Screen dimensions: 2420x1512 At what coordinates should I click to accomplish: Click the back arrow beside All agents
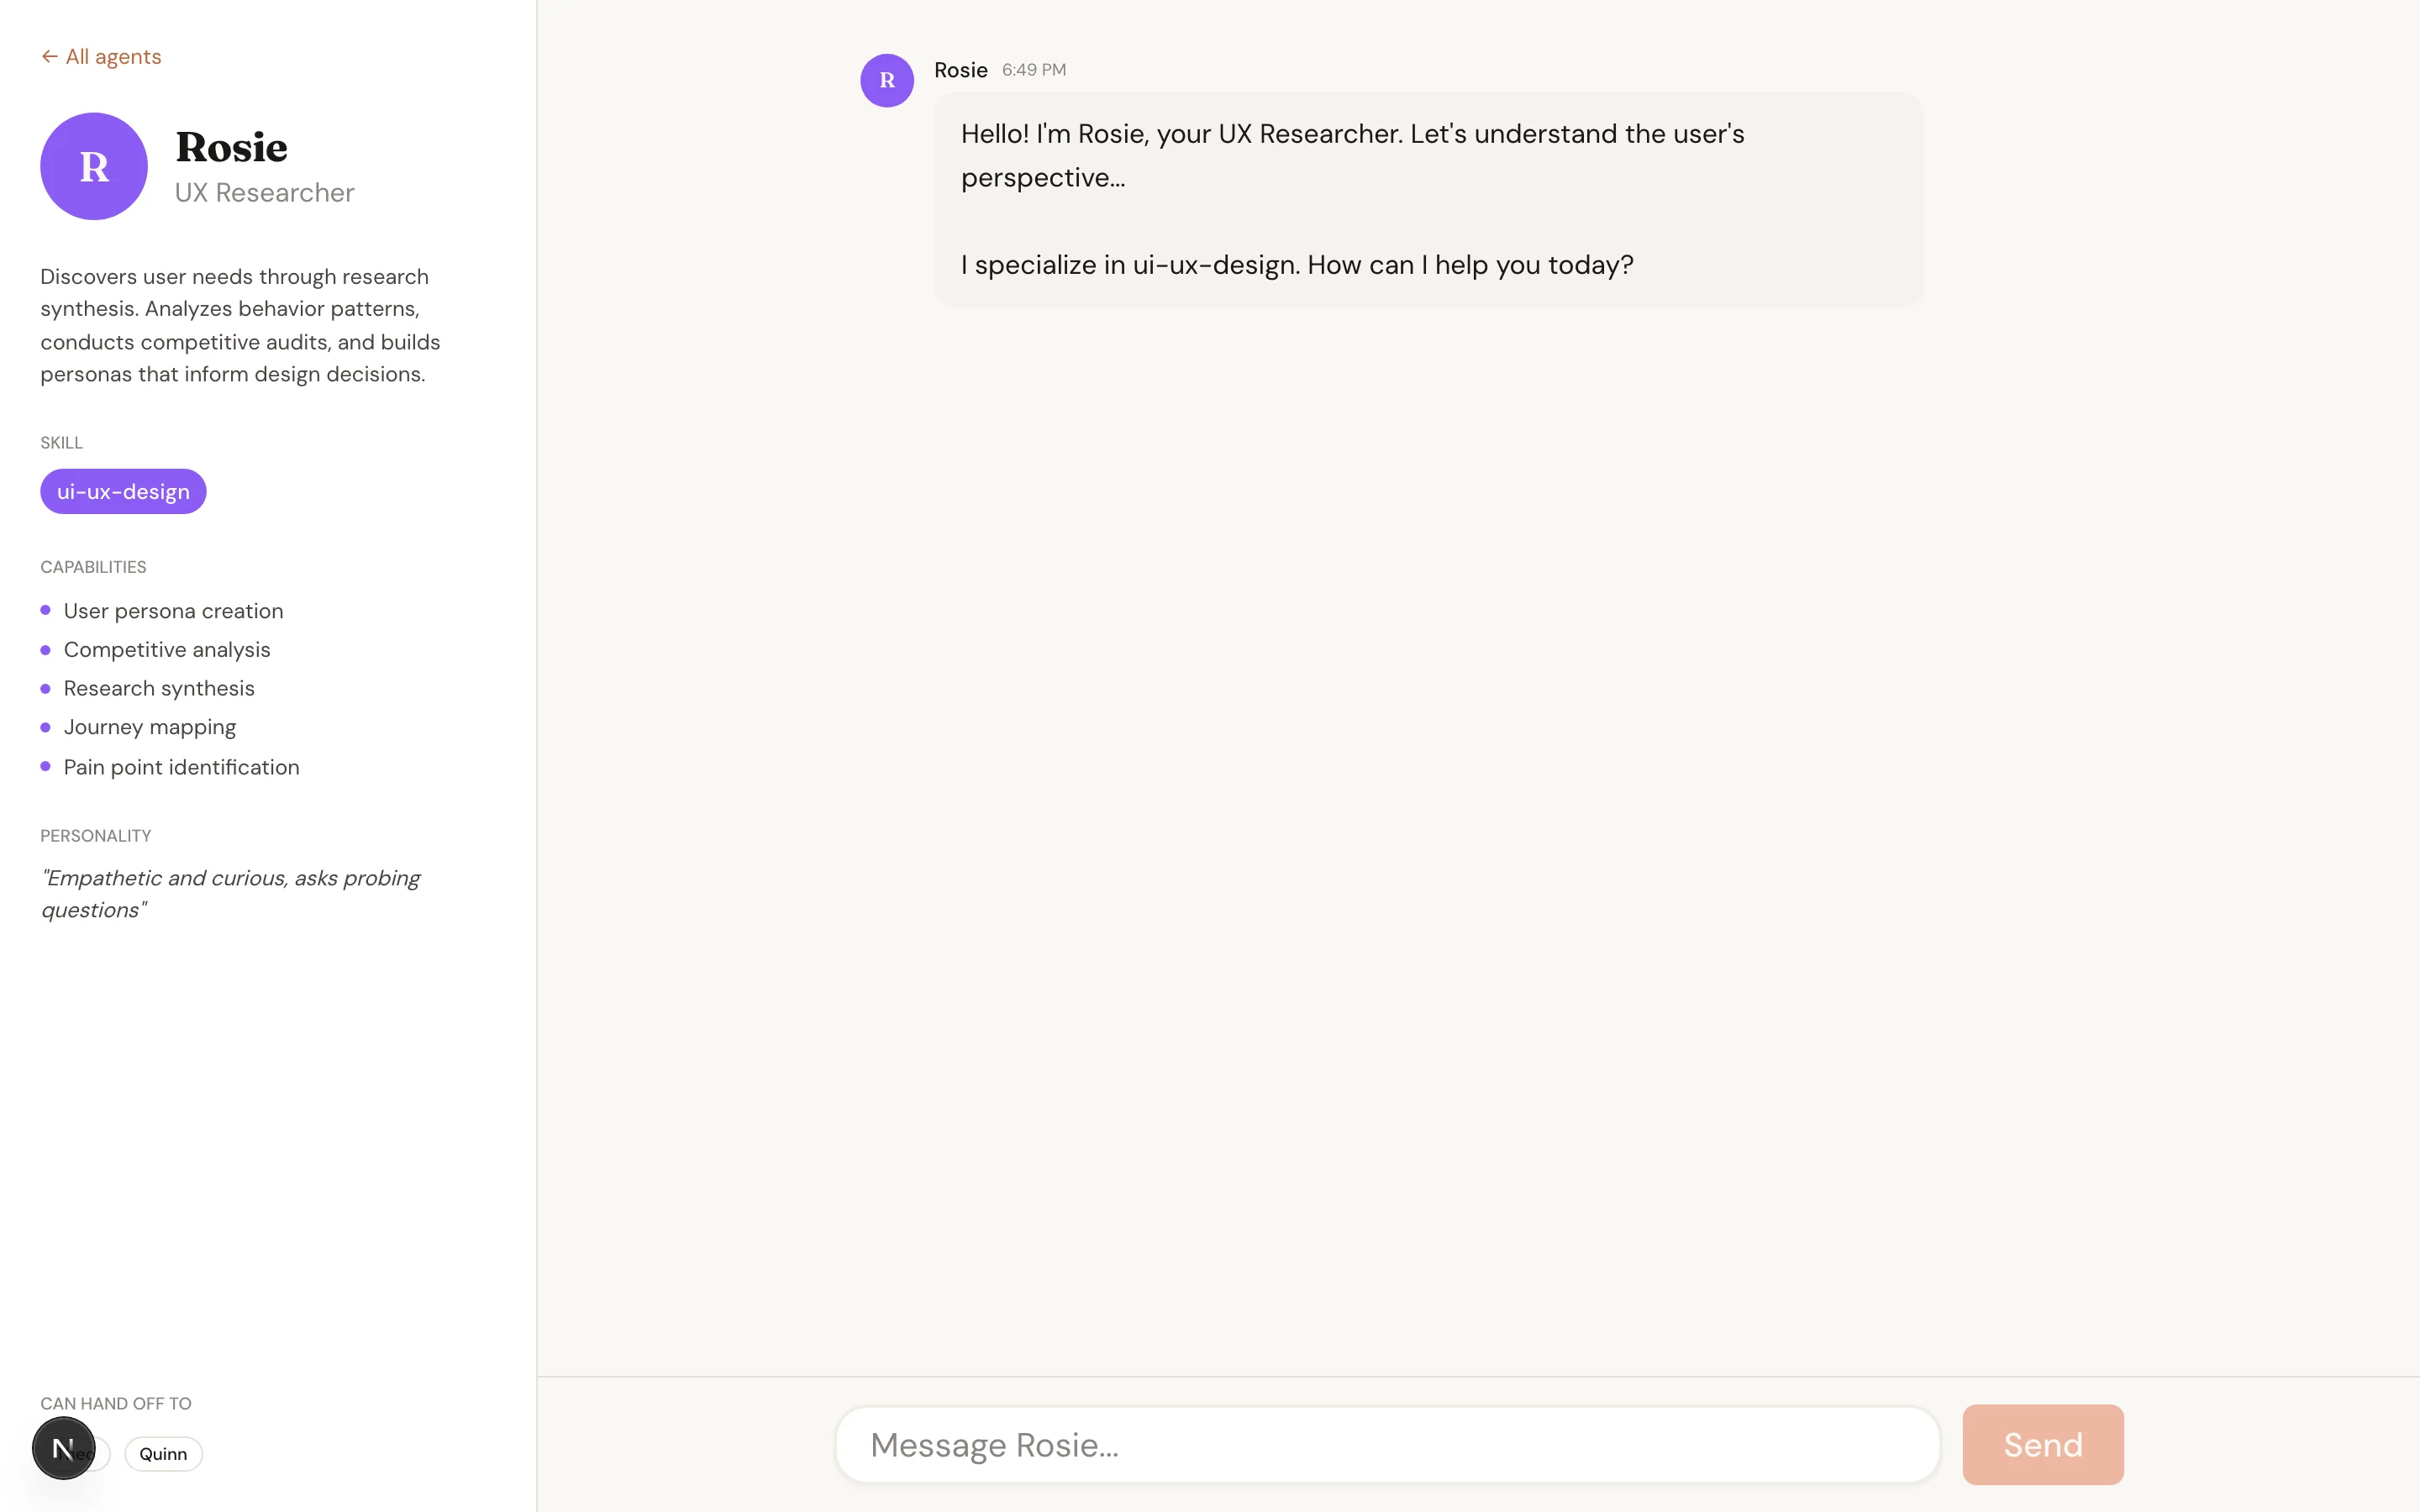pos(49,57)
